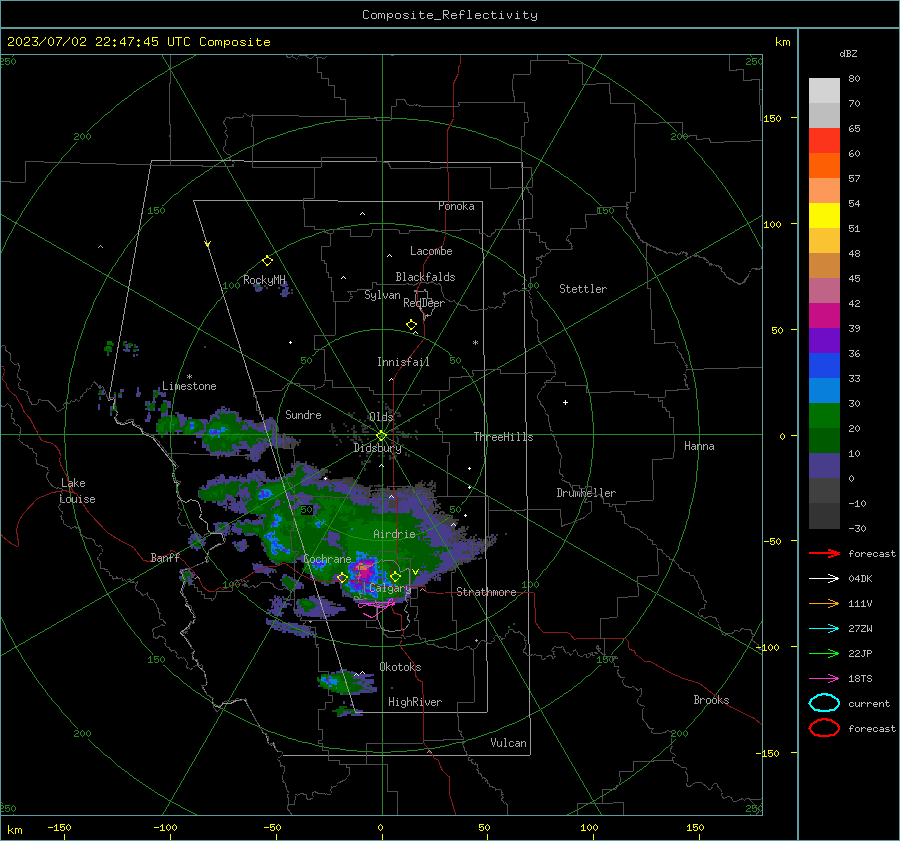Select the RockyMH label
Screen dimensions: 900x841
click(264, 280)
